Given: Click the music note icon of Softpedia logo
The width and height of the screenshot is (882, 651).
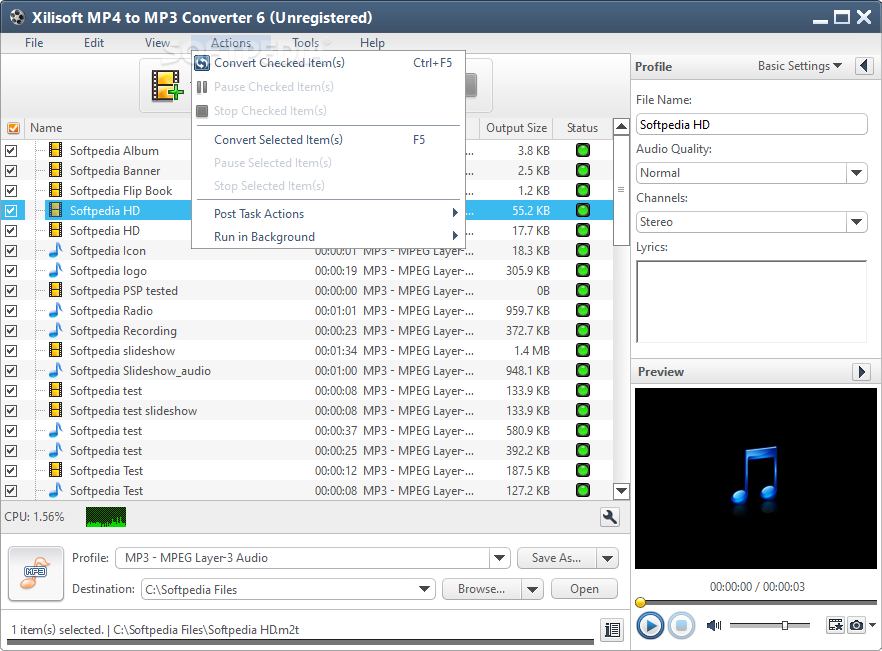Looking at the screenshot, I should point(55,270).
